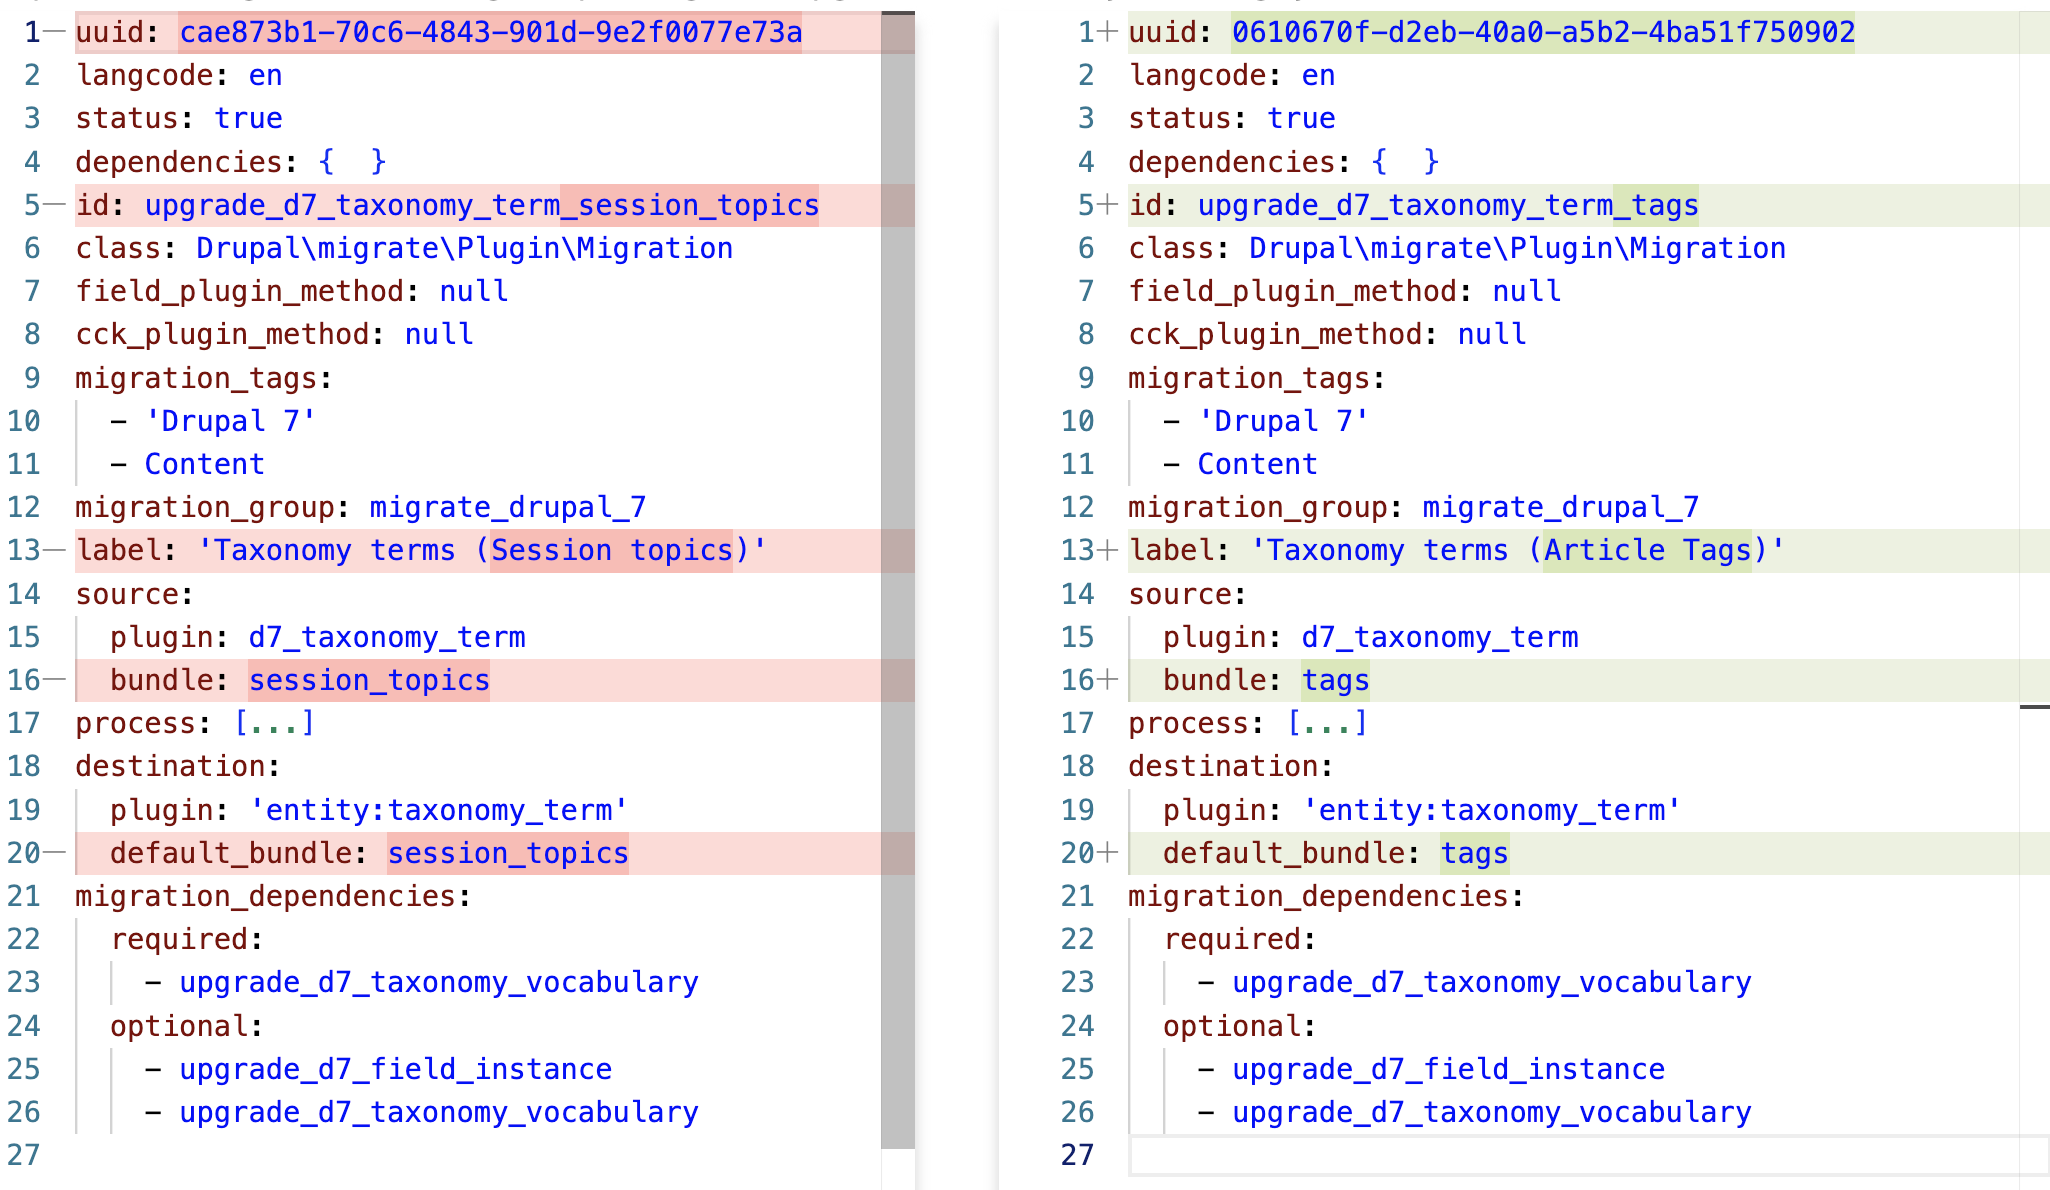
Task: Click the overview ruler mark in right pane
Action: click(2034, 707)
